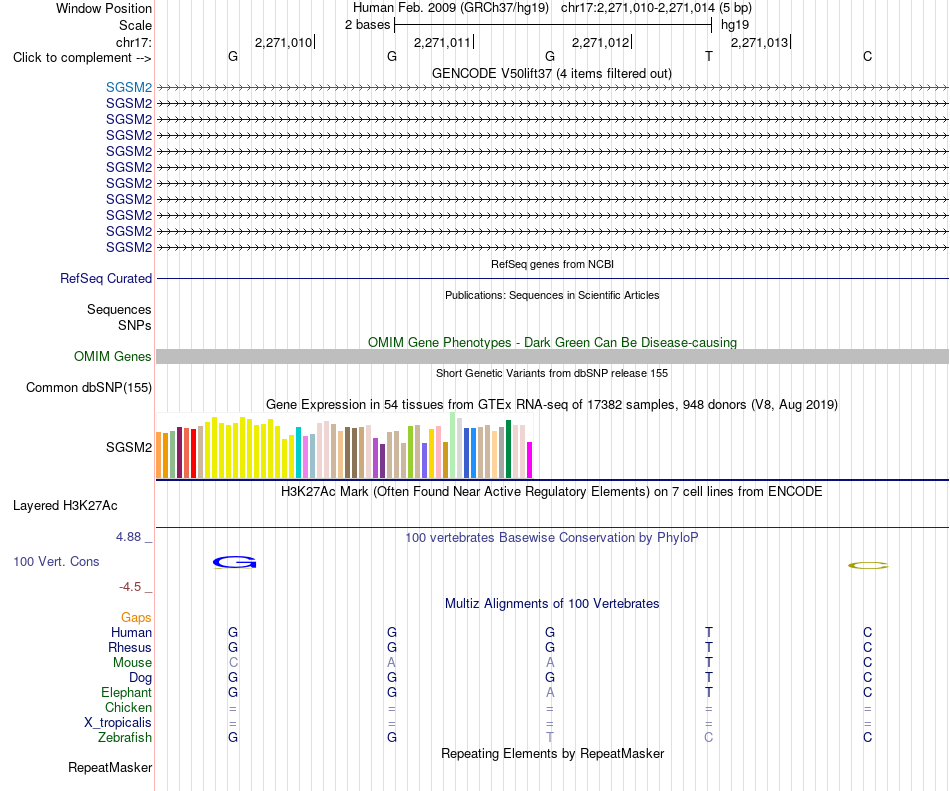Click the A base in the Elephant row

click(x=550, y=692)
